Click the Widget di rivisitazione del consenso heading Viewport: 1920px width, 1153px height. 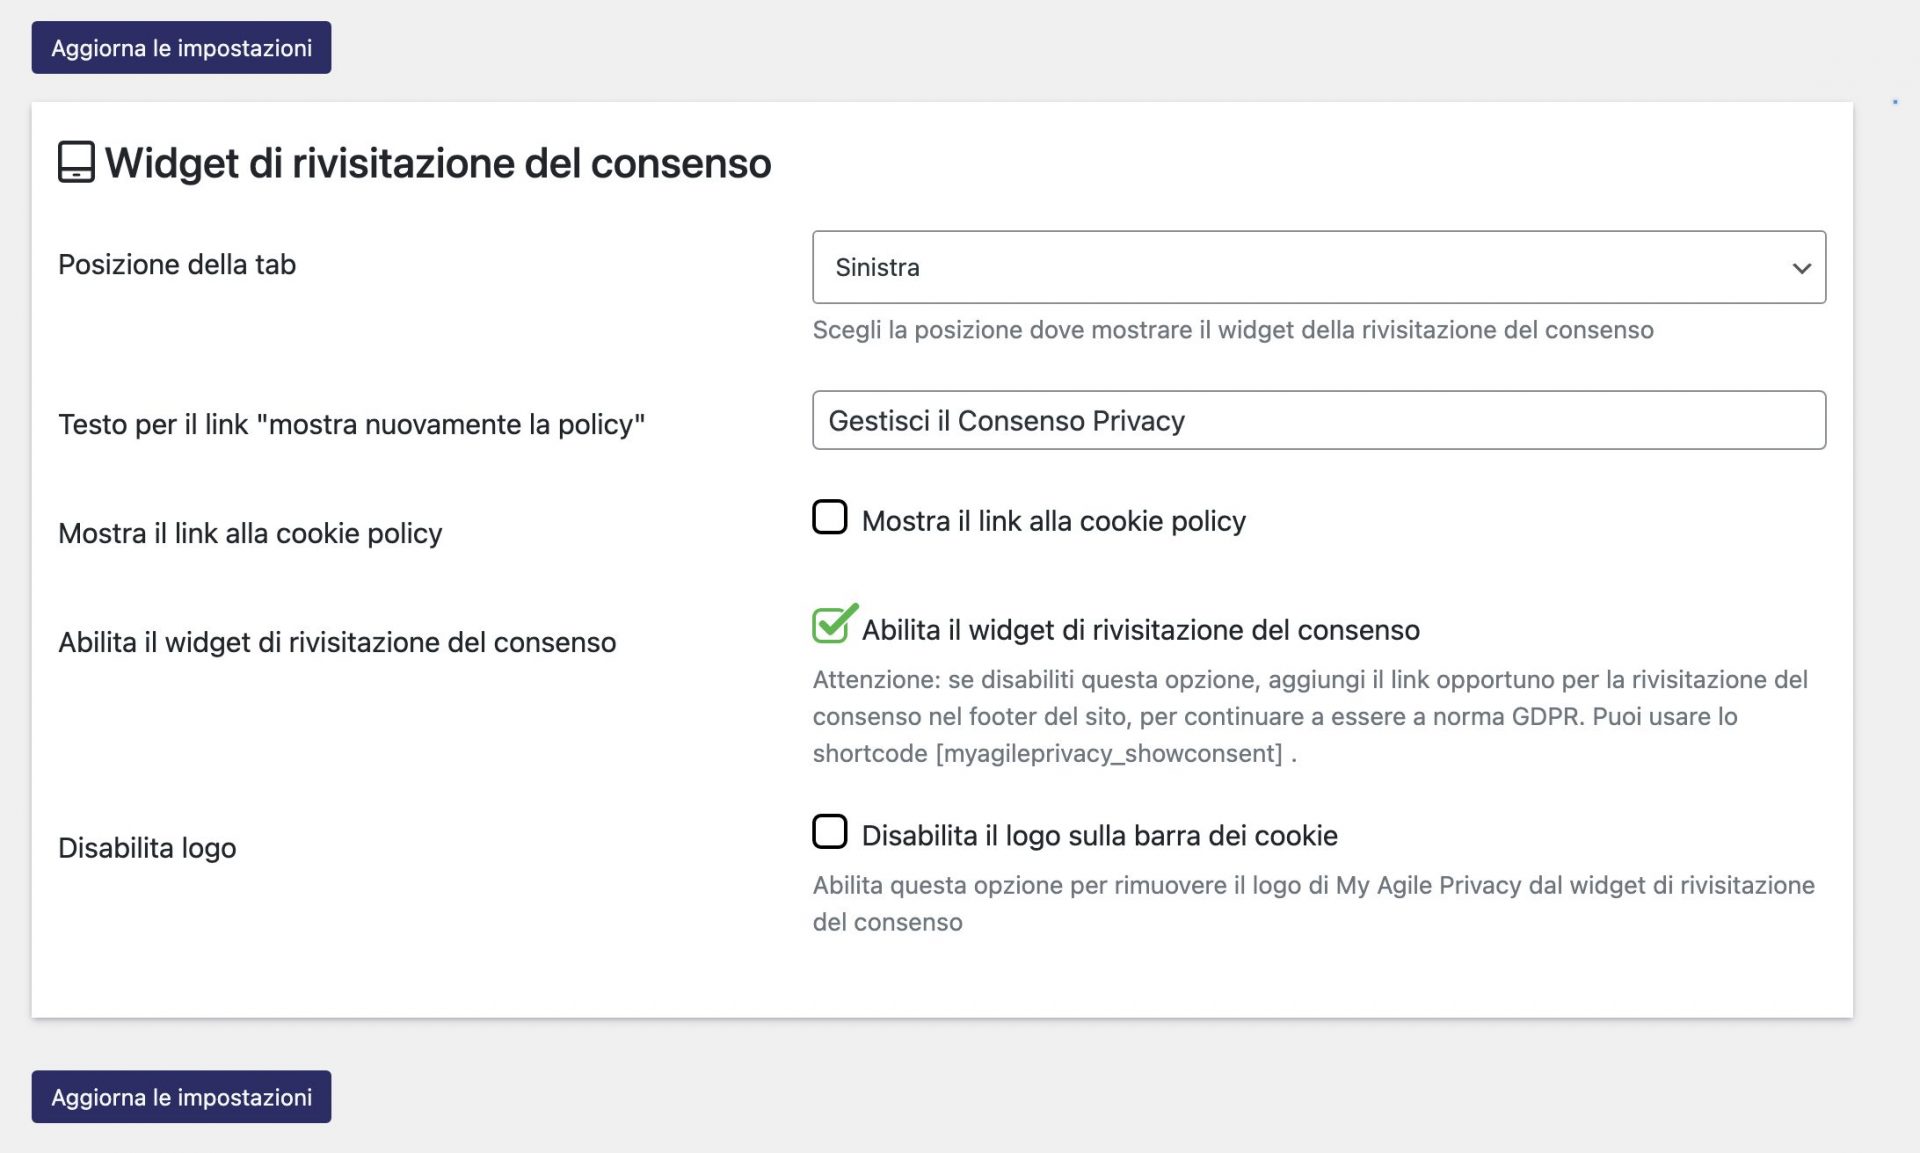[x=438, y=163]
